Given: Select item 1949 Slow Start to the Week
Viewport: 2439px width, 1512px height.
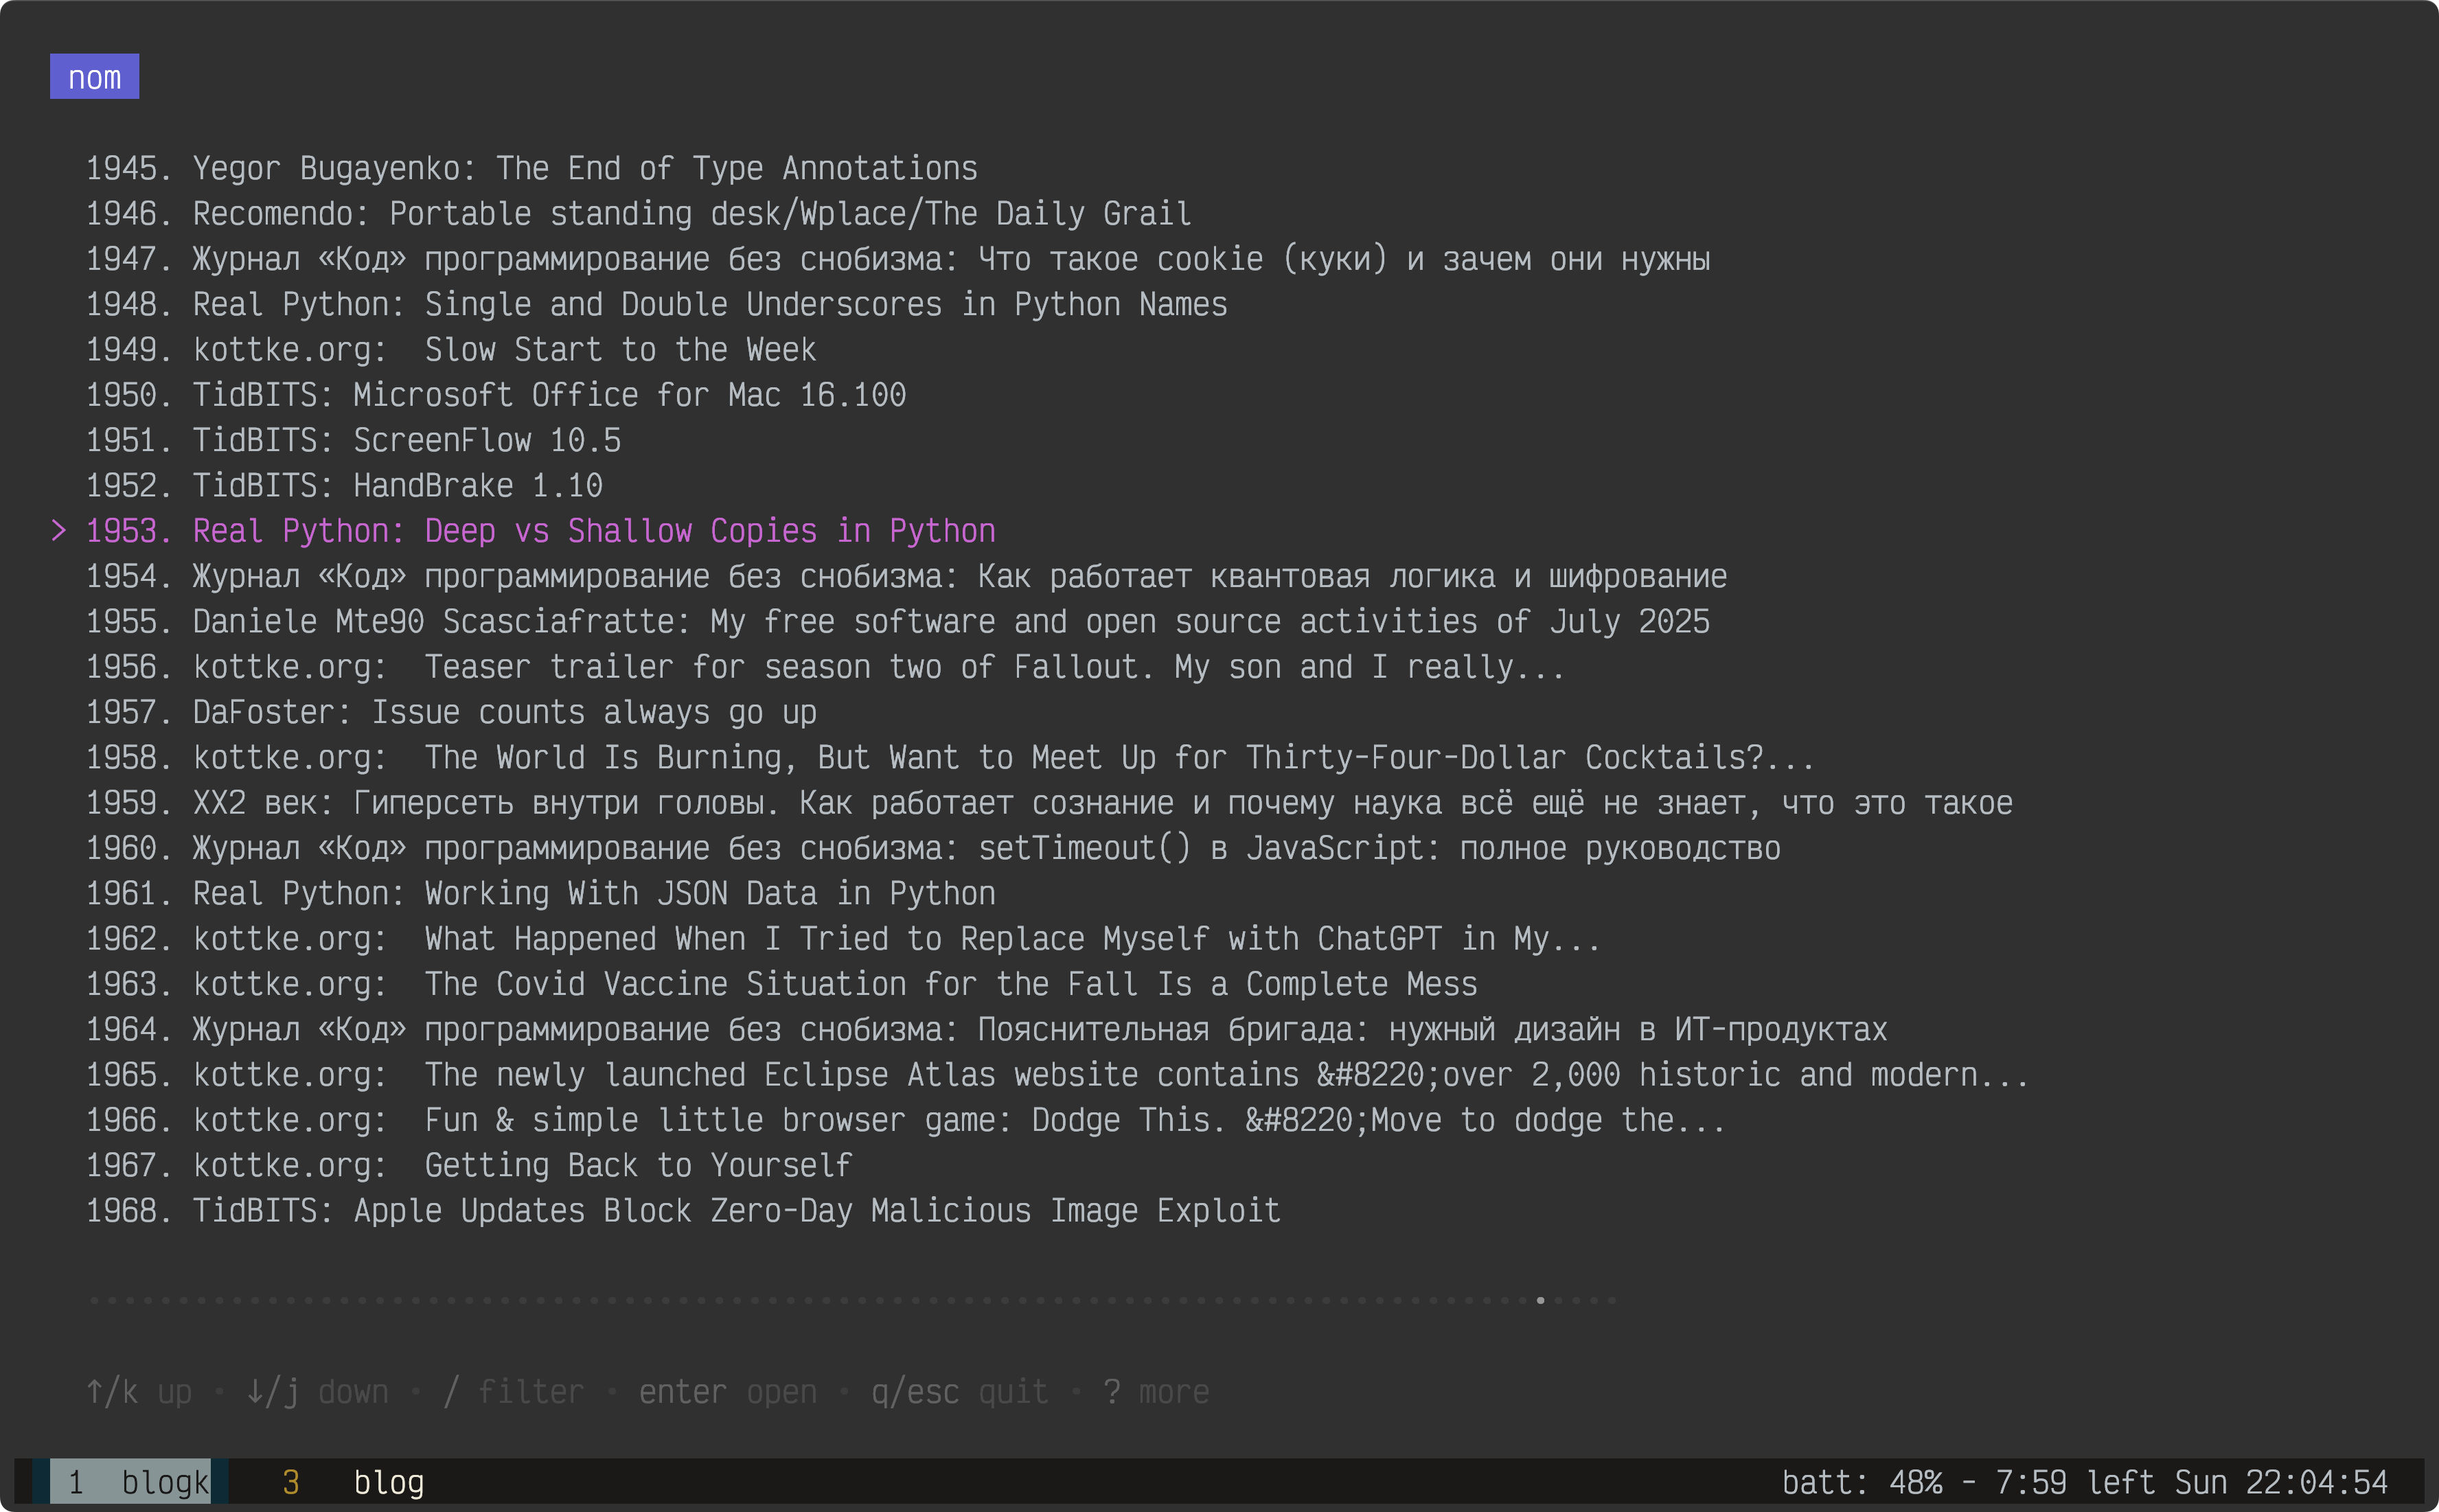Looking at the screenshot, I should point(451,349).
